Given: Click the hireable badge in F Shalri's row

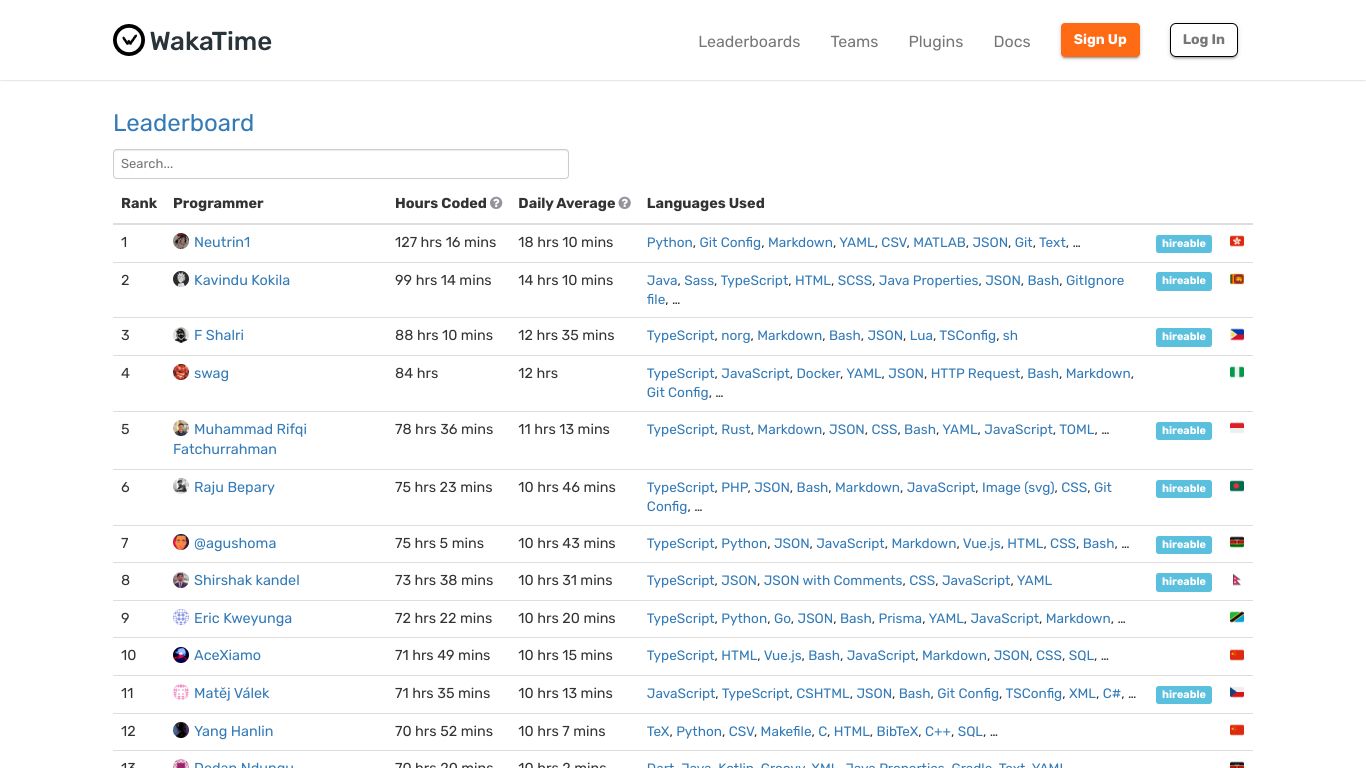Looking at the screenshot, I should pos(1184,337).
